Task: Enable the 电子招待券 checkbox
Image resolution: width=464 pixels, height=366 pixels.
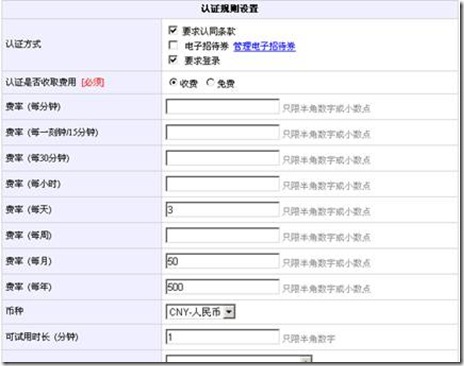Action: (173, 45)
